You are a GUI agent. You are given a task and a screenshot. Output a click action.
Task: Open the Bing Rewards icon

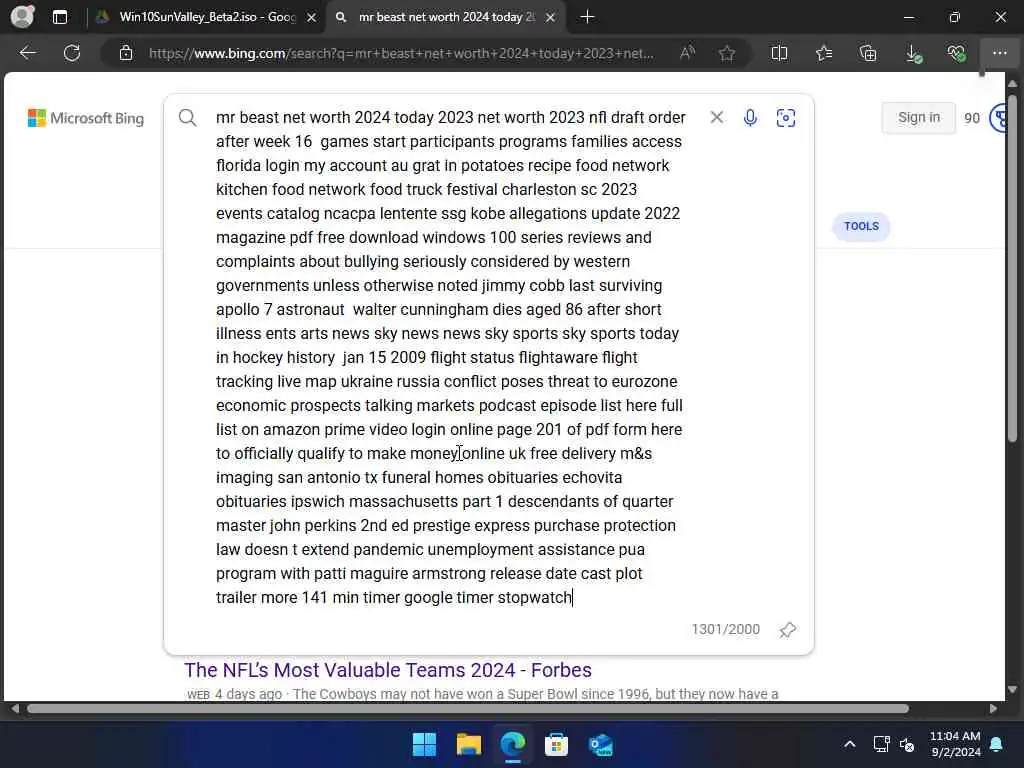[998, 118]
